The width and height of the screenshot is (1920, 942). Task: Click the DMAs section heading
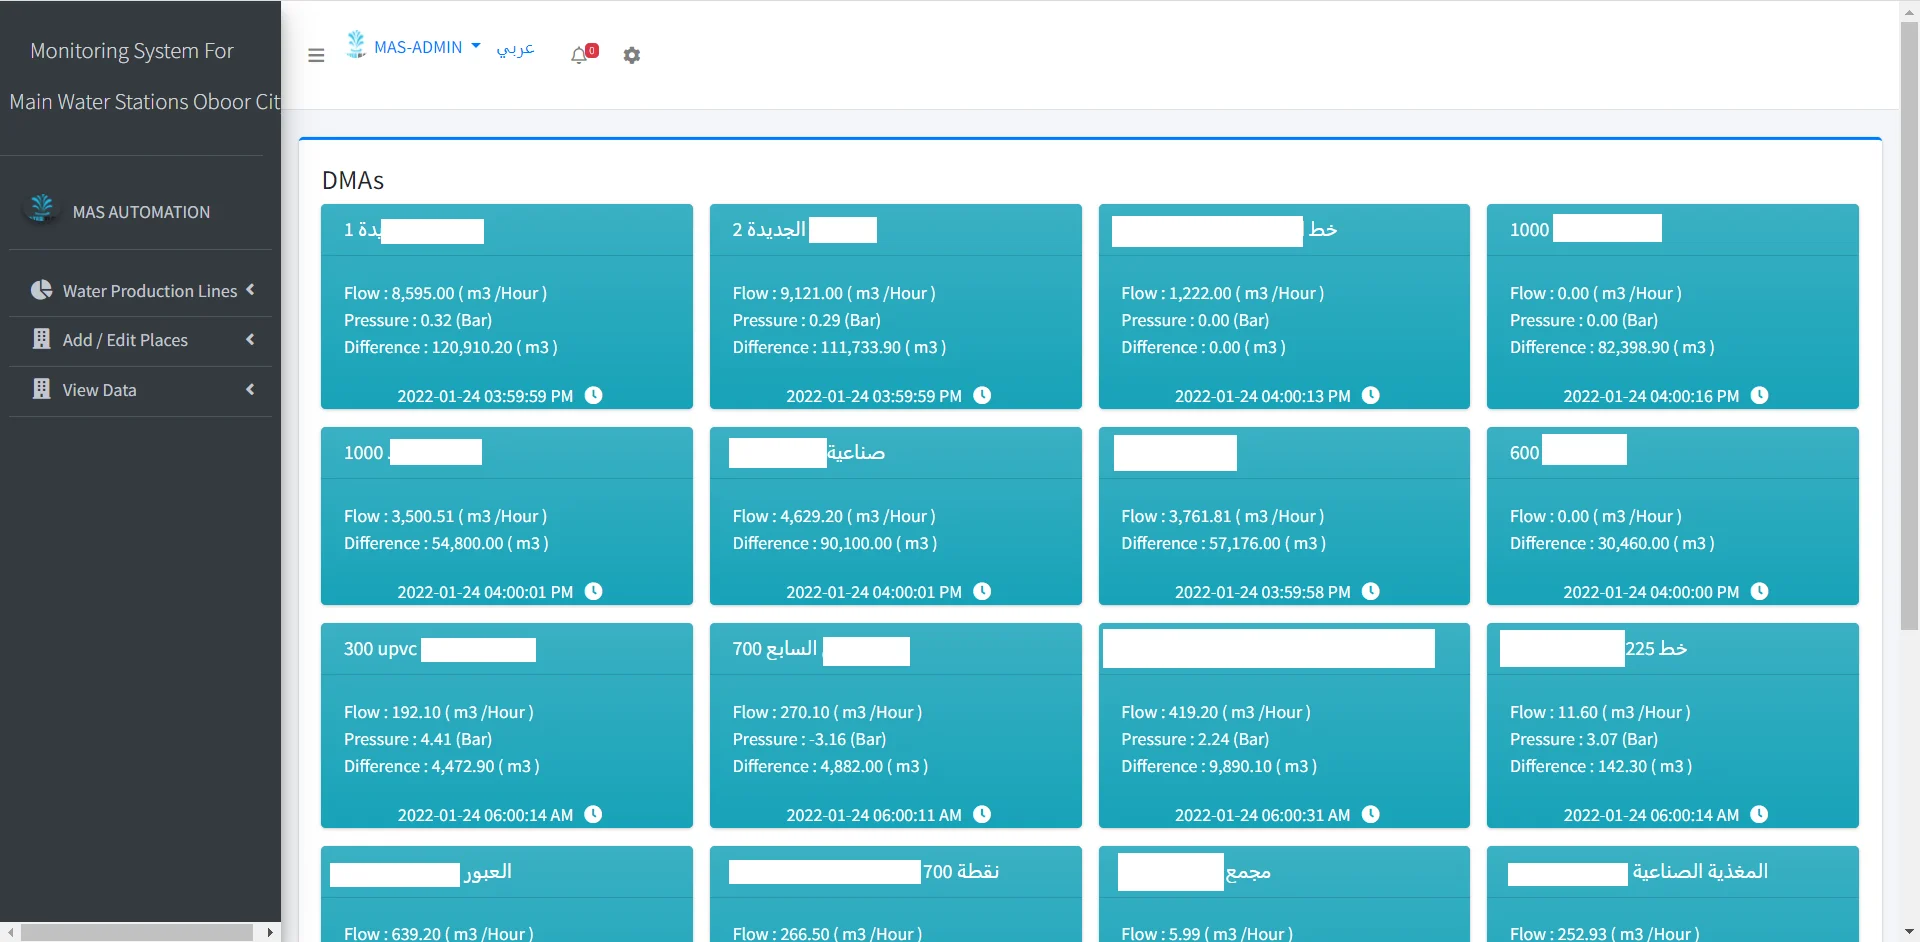(353, 180)
